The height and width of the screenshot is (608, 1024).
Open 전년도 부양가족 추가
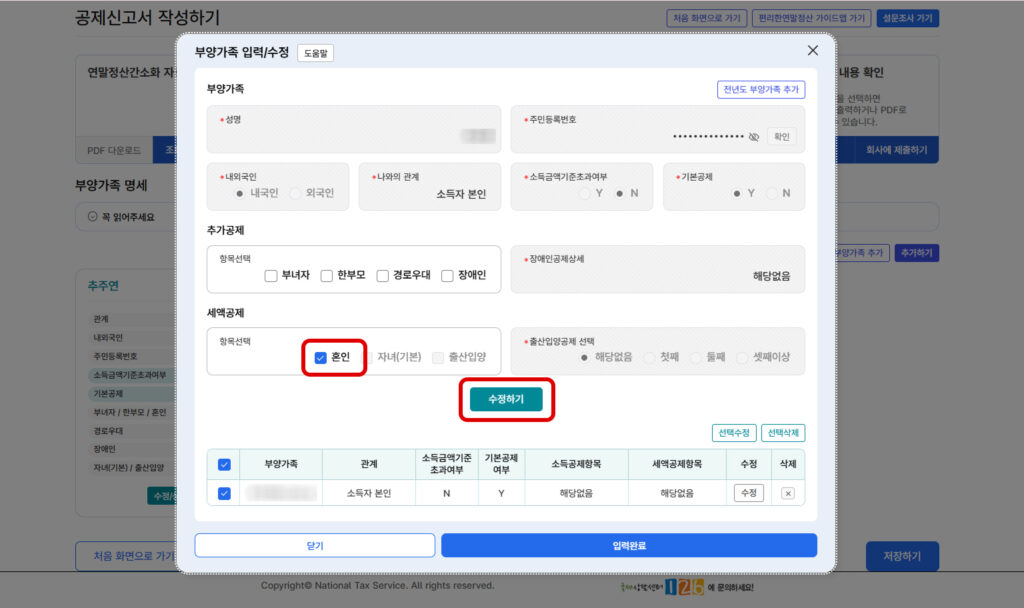[761, 88]
